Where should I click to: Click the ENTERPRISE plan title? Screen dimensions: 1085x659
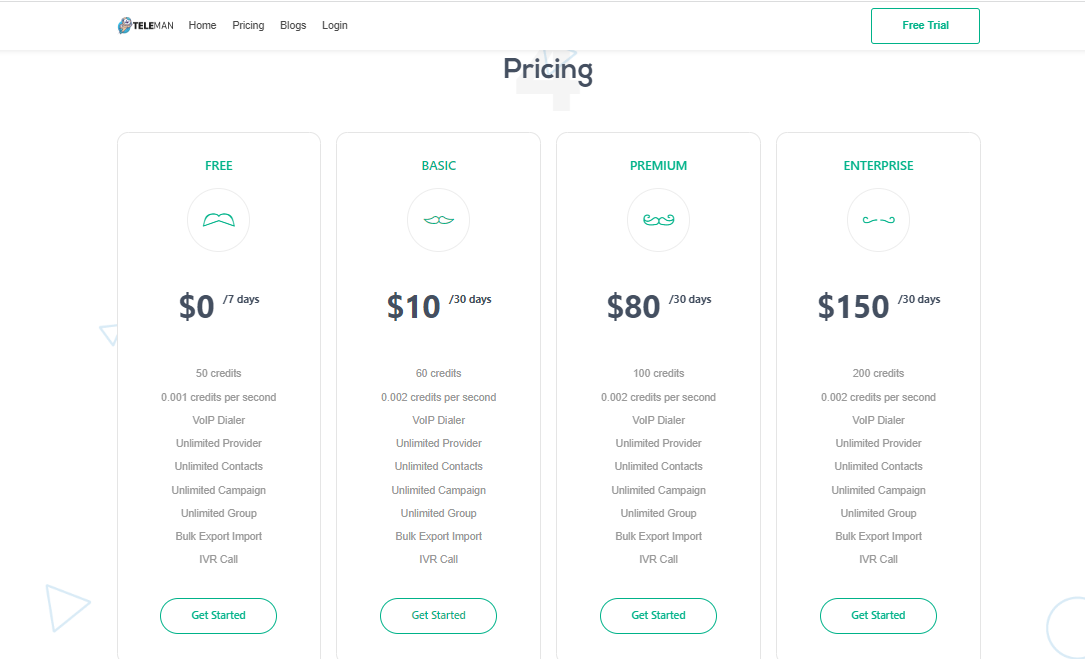[878, 166]
